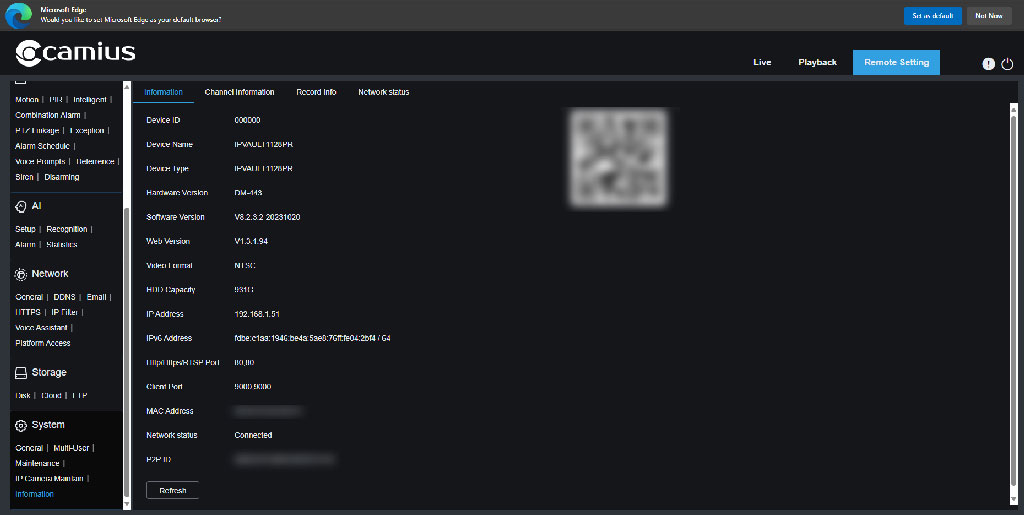Open the Playback page

[x=817, y=63]
